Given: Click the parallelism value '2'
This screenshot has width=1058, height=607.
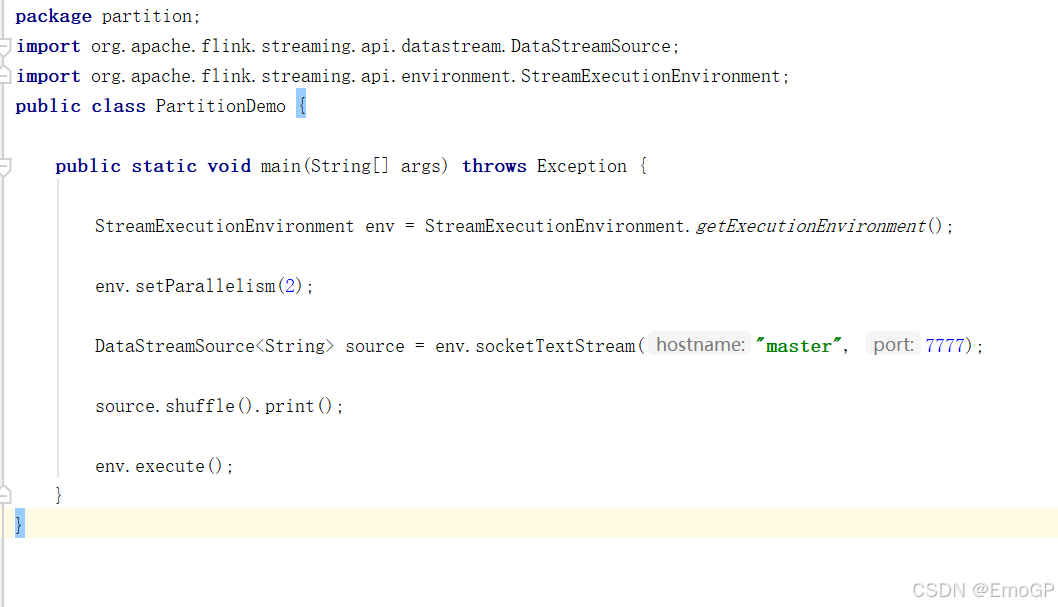Looking at the screenshot, I should point(290,286).
